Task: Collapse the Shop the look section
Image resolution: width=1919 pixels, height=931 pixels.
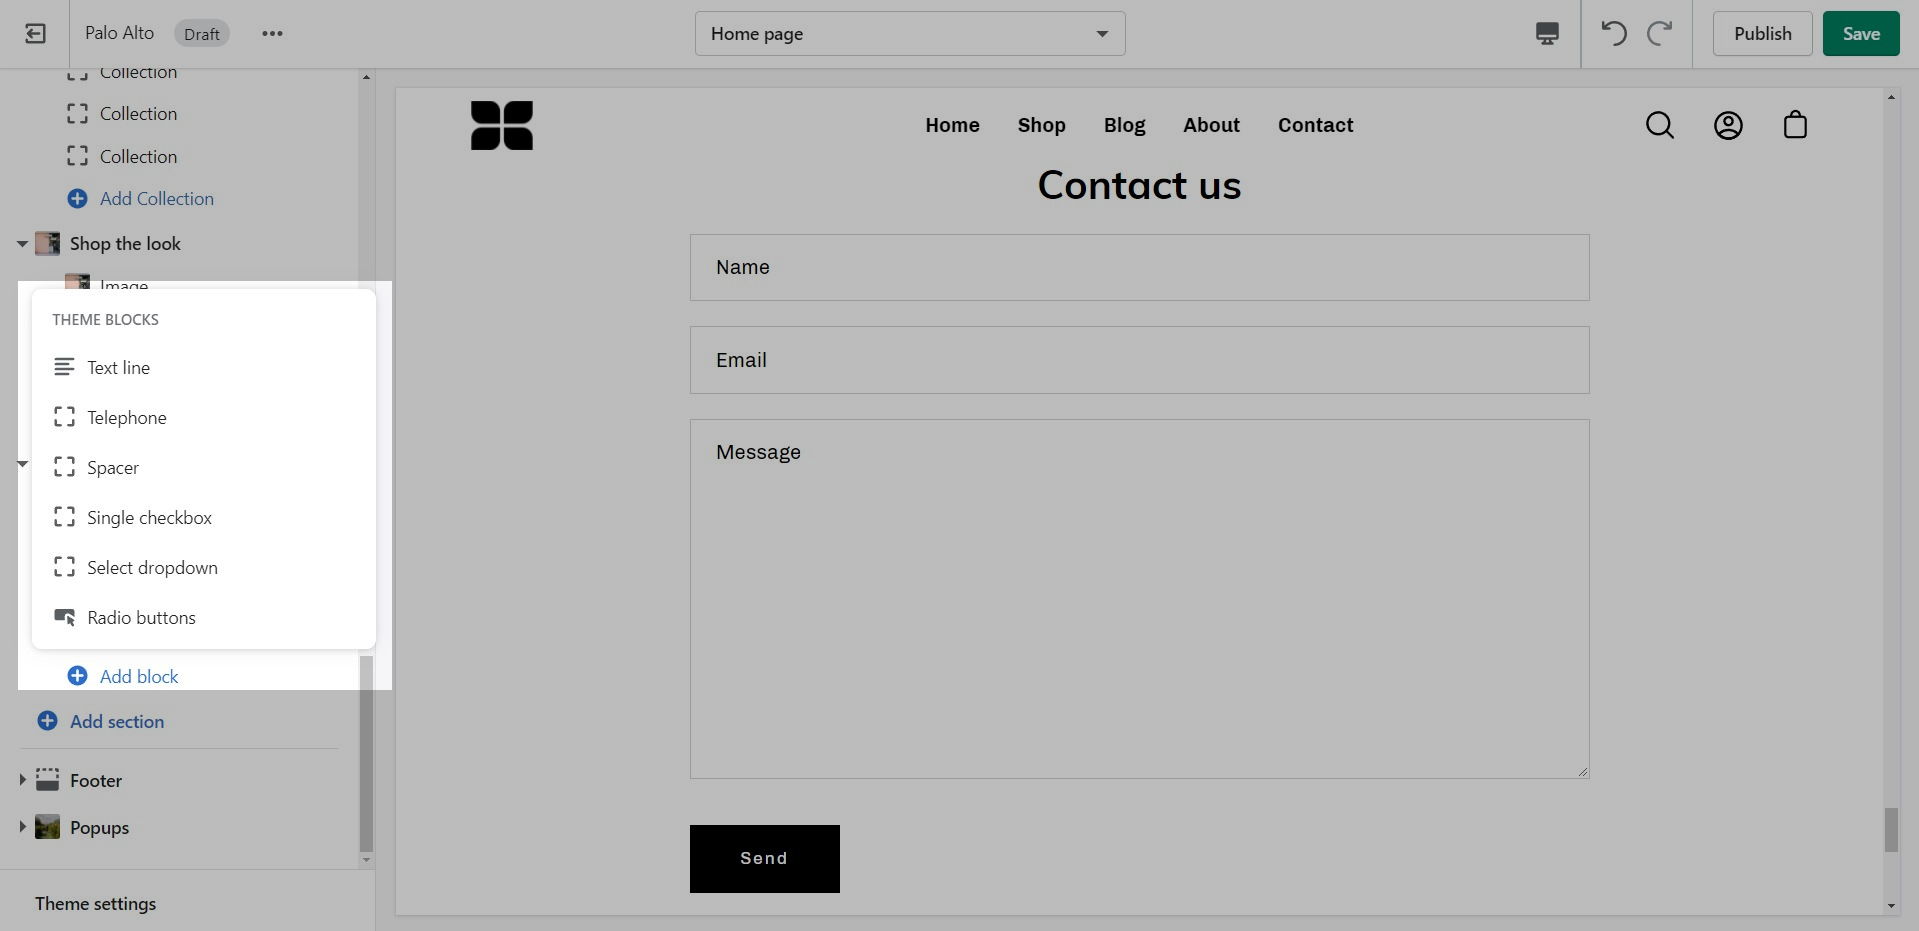Action: coord(22,244)
